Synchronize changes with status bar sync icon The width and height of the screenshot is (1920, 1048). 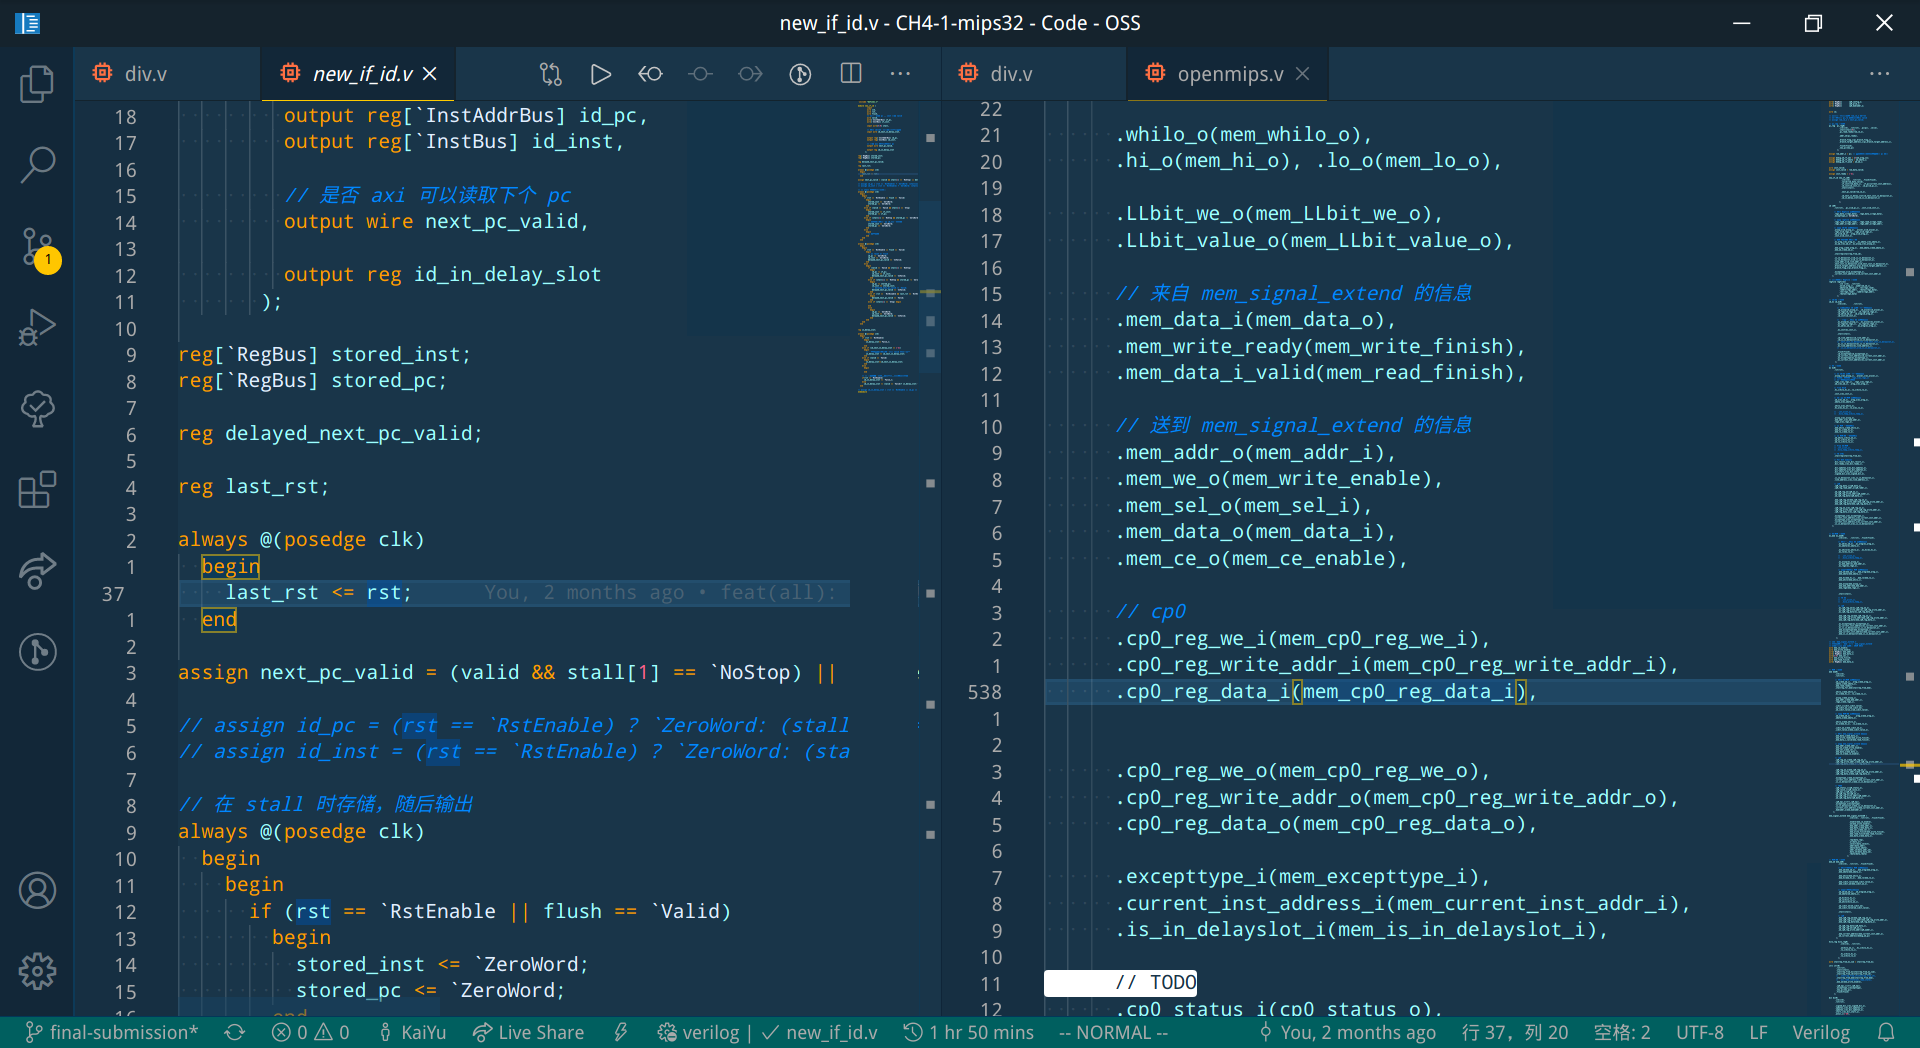tap(235, 1032)
